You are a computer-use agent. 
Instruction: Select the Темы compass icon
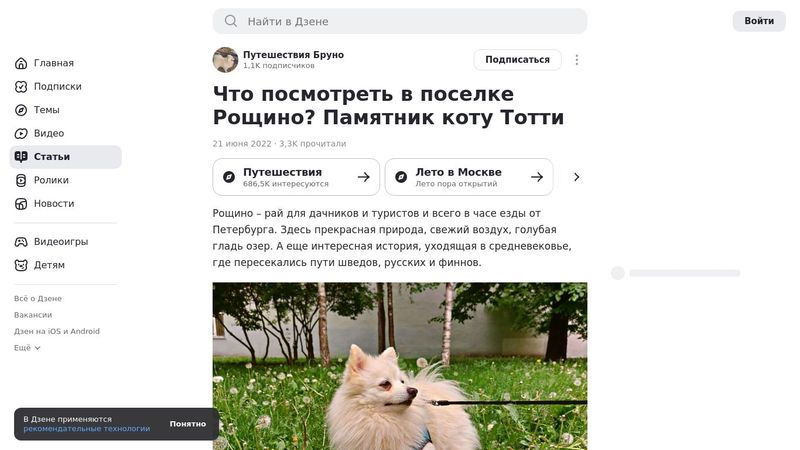coord(21,110)
